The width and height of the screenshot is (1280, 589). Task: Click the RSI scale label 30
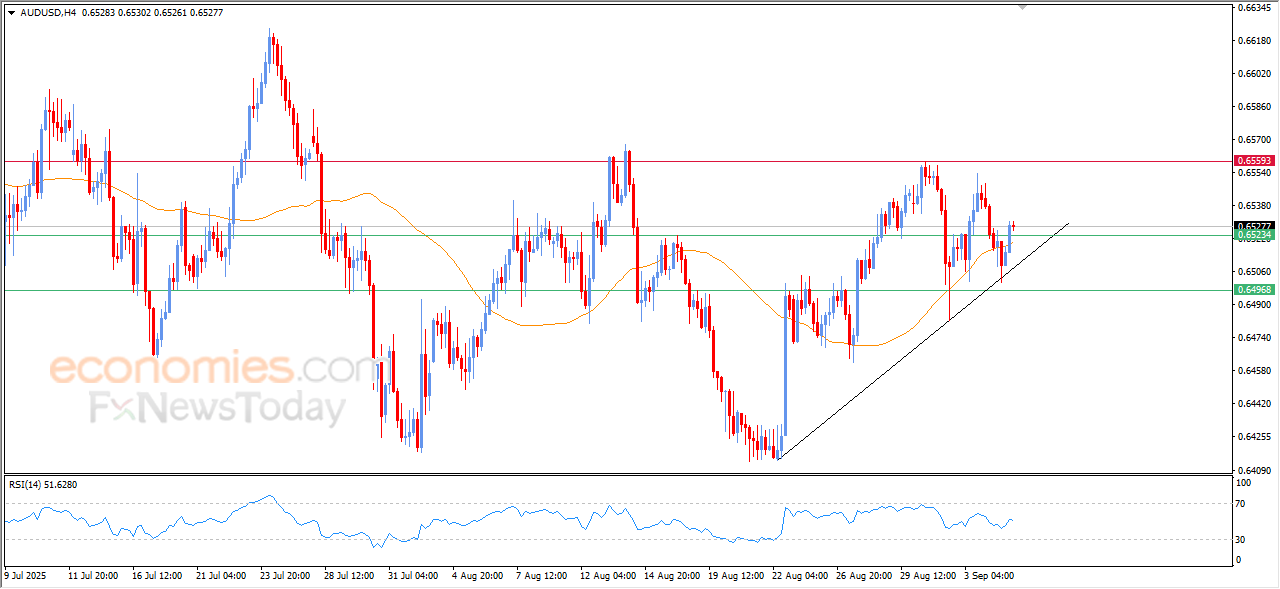pyautogui.click(x=1242, y=540)
